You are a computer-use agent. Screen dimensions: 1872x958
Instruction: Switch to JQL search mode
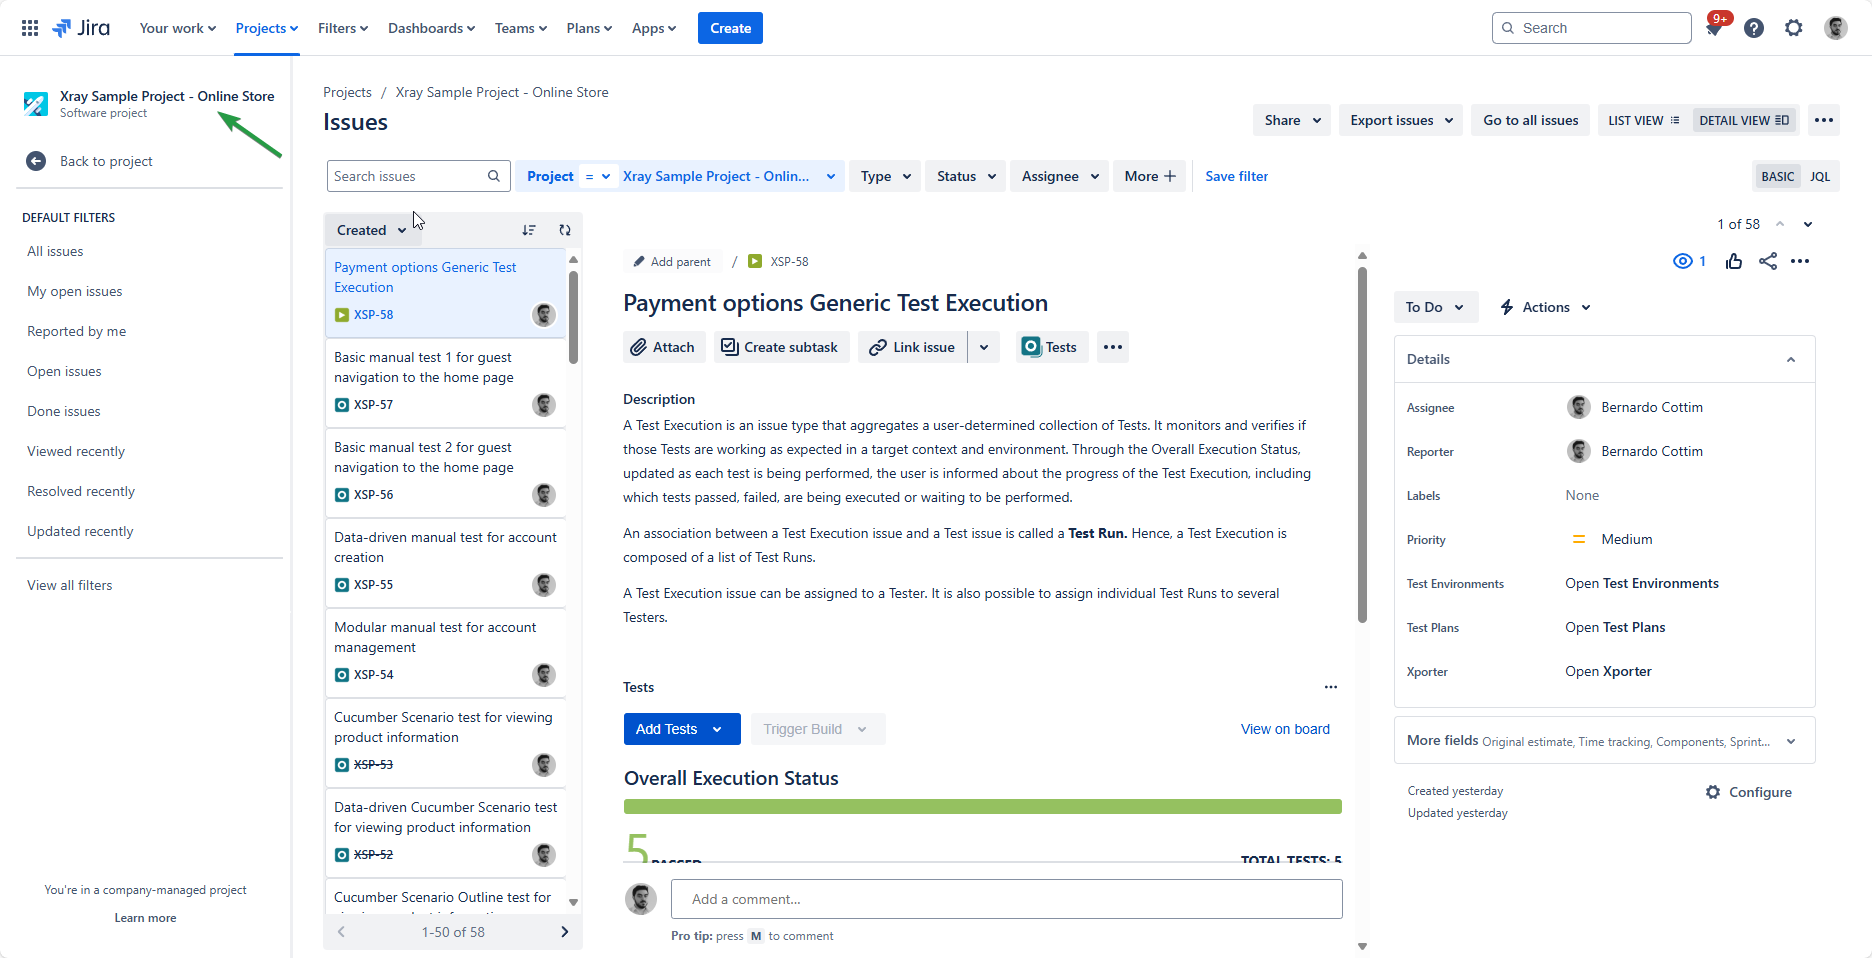click(x=1820, y=176)
